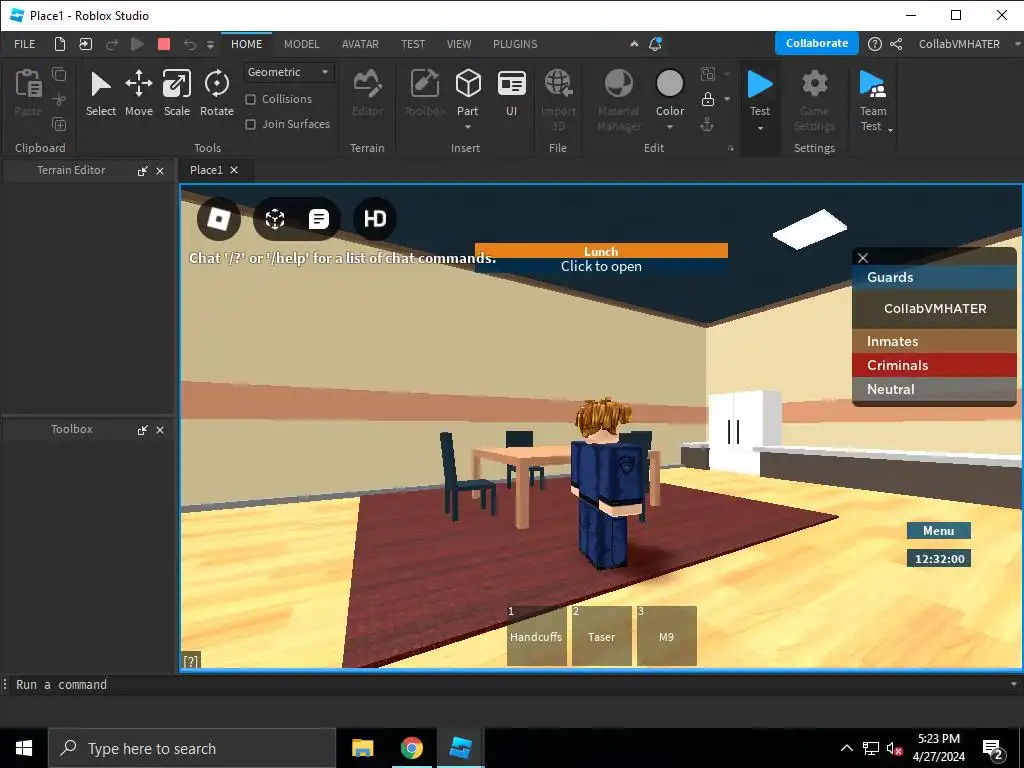This screenshot has width=1024, height=768.
Task: Collapse the ribbon with the chevron
Action: 633,44
